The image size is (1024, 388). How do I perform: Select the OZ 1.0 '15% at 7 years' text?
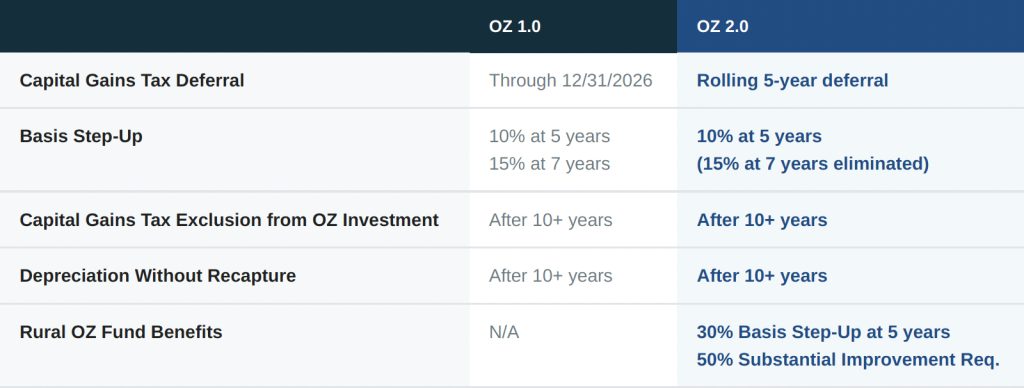pos(549,164)
